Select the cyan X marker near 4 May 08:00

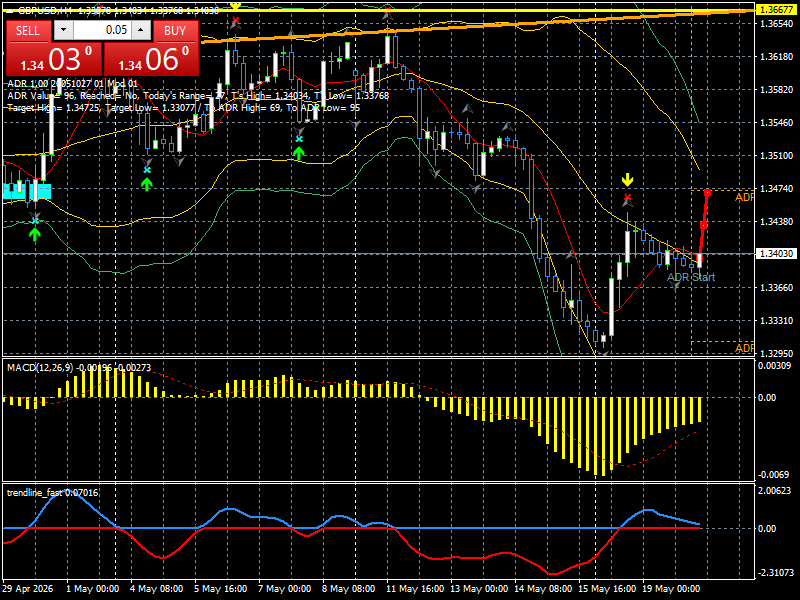point(147,170)
